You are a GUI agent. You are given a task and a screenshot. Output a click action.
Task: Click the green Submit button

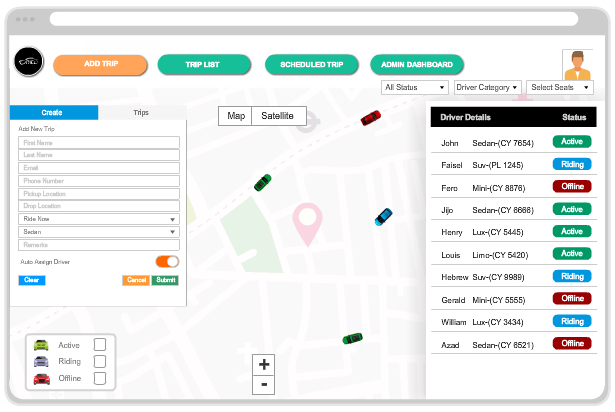pos(165,280)
